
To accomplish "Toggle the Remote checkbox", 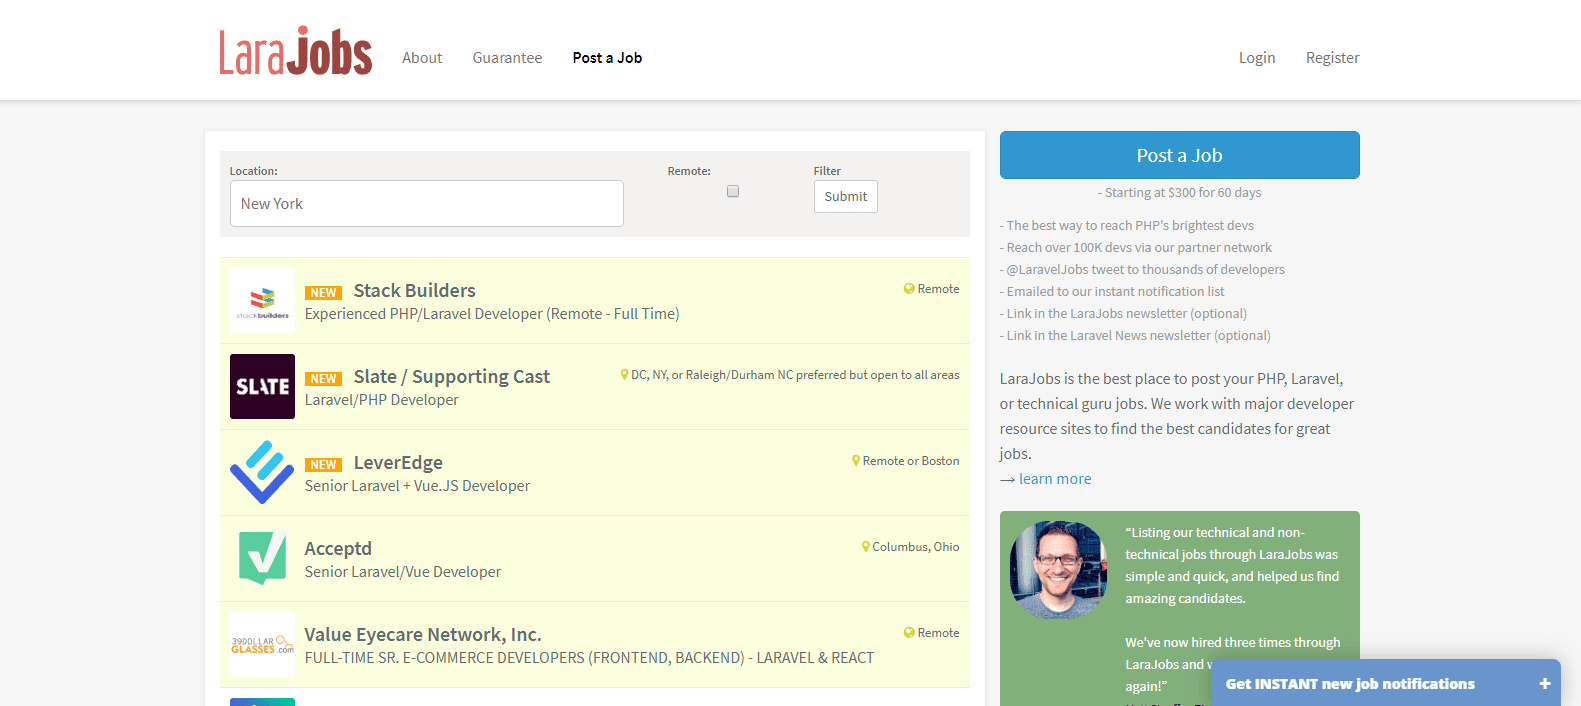I will point(733,191).
